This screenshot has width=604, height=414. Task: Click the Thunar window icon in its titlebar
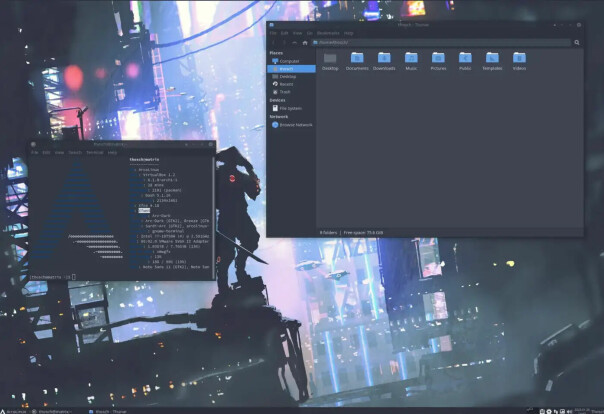(x=272, y=25)
